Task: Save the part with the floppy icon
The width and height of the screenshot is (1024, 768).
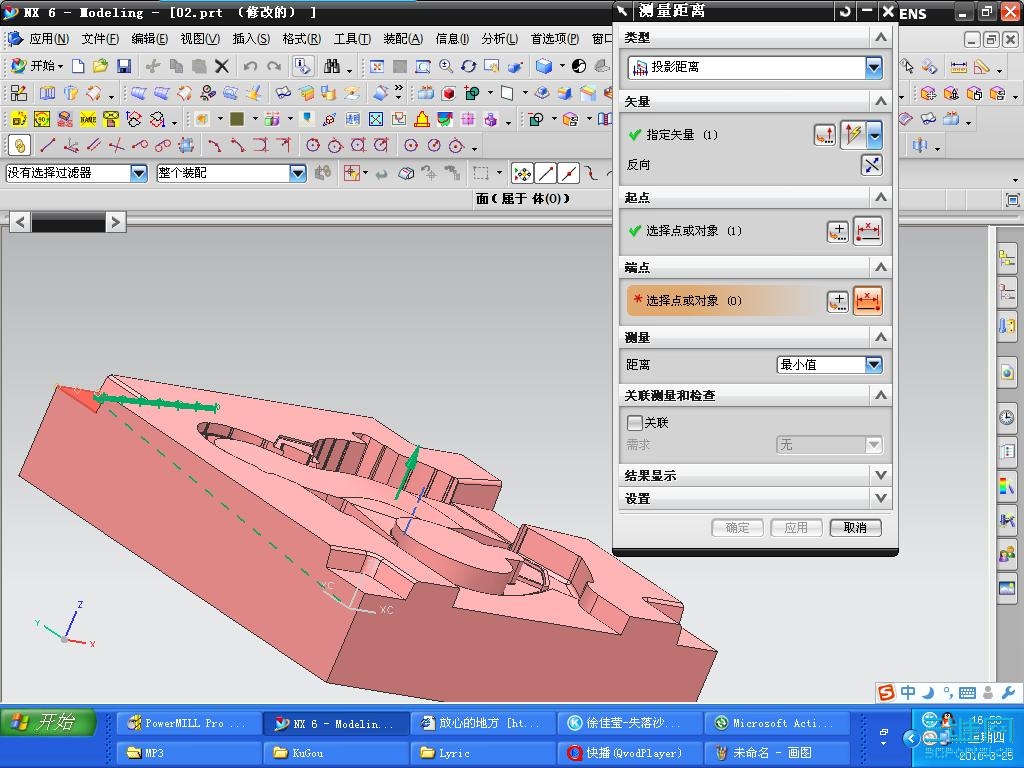Action: coord(124,66)
